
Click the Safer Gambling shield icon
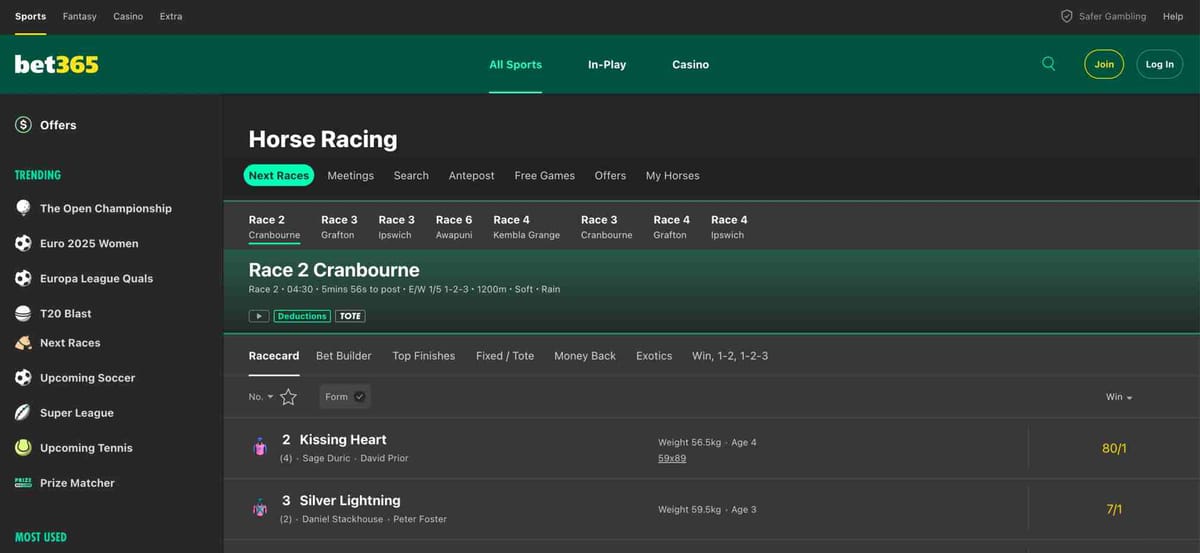pyautogui.click(x=1066, y=16)
